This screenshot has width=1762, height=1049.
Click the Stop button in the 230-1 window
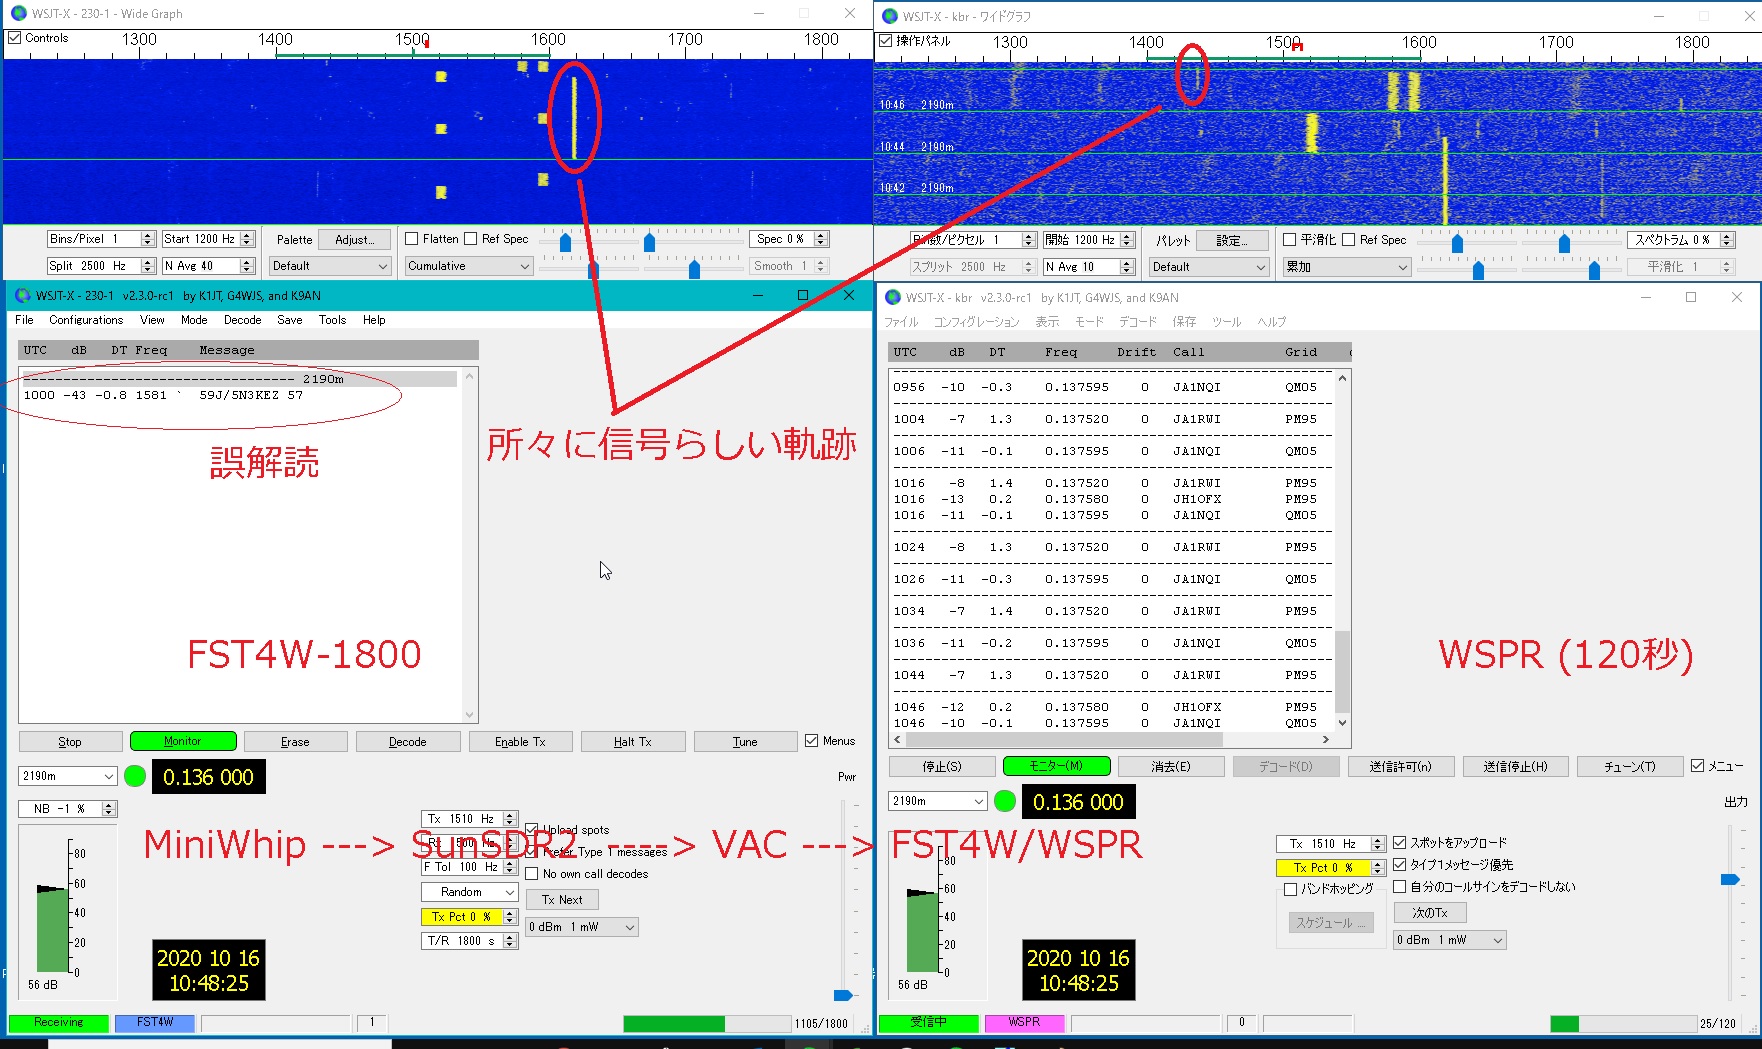[x=70, y=741]
